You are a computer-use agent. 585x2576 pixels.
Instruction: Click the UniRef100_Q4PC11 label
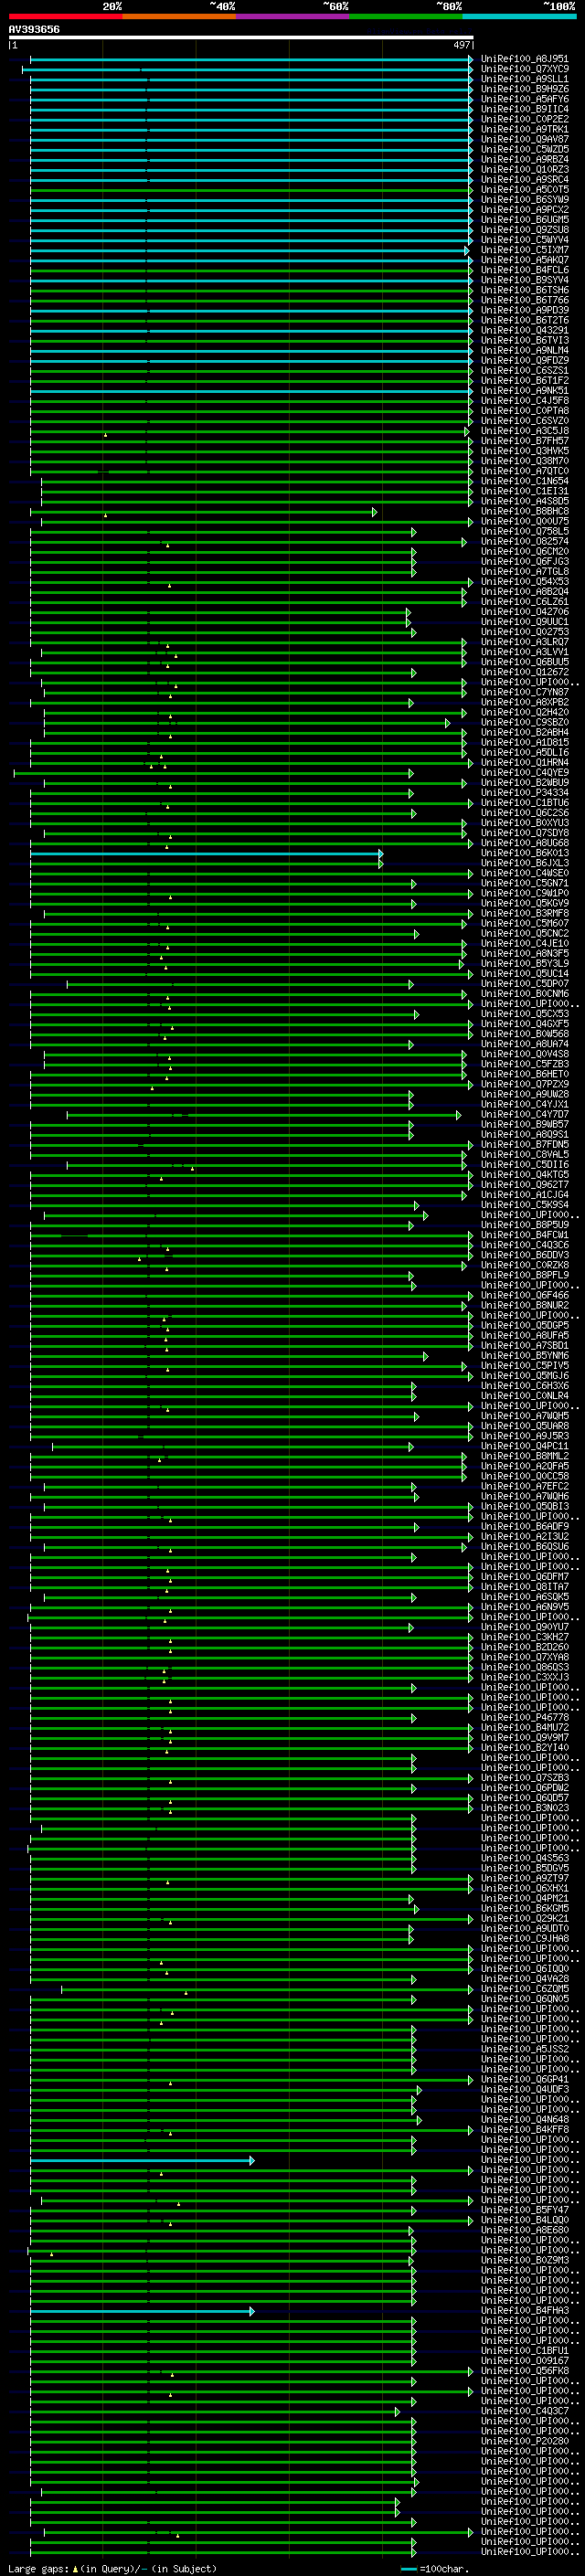pos(524,1446)
